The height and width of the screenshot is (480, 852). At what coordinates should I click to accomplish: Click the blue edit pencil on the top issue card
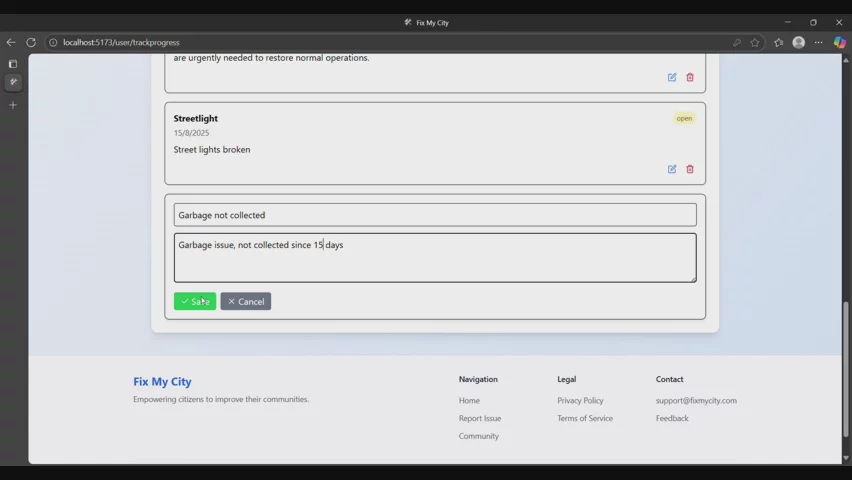coord(672,77)
